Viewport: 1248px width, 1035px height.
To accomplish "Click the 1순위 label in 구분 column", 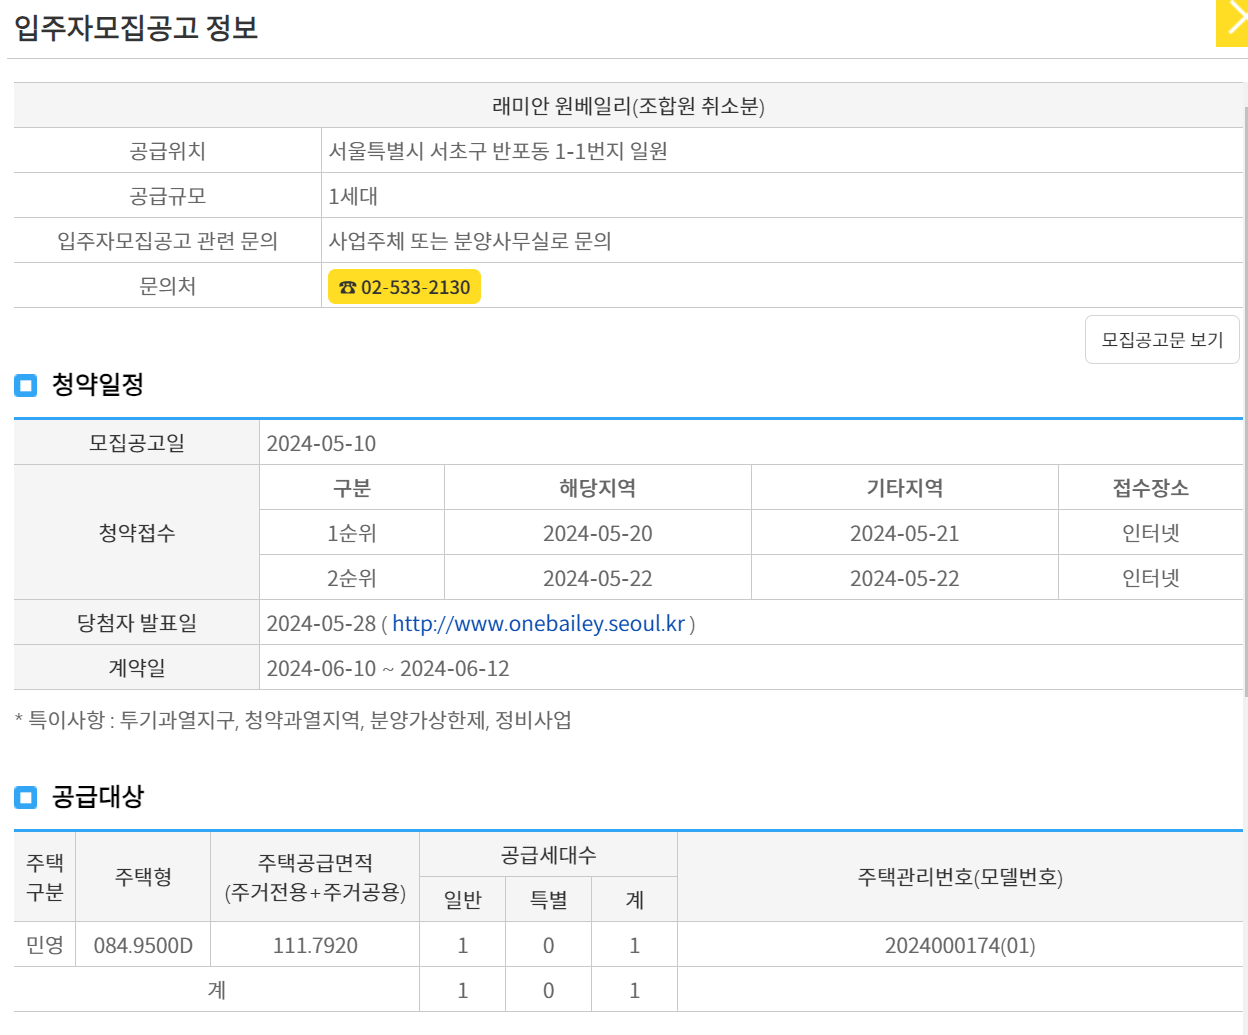I will 352,534.
